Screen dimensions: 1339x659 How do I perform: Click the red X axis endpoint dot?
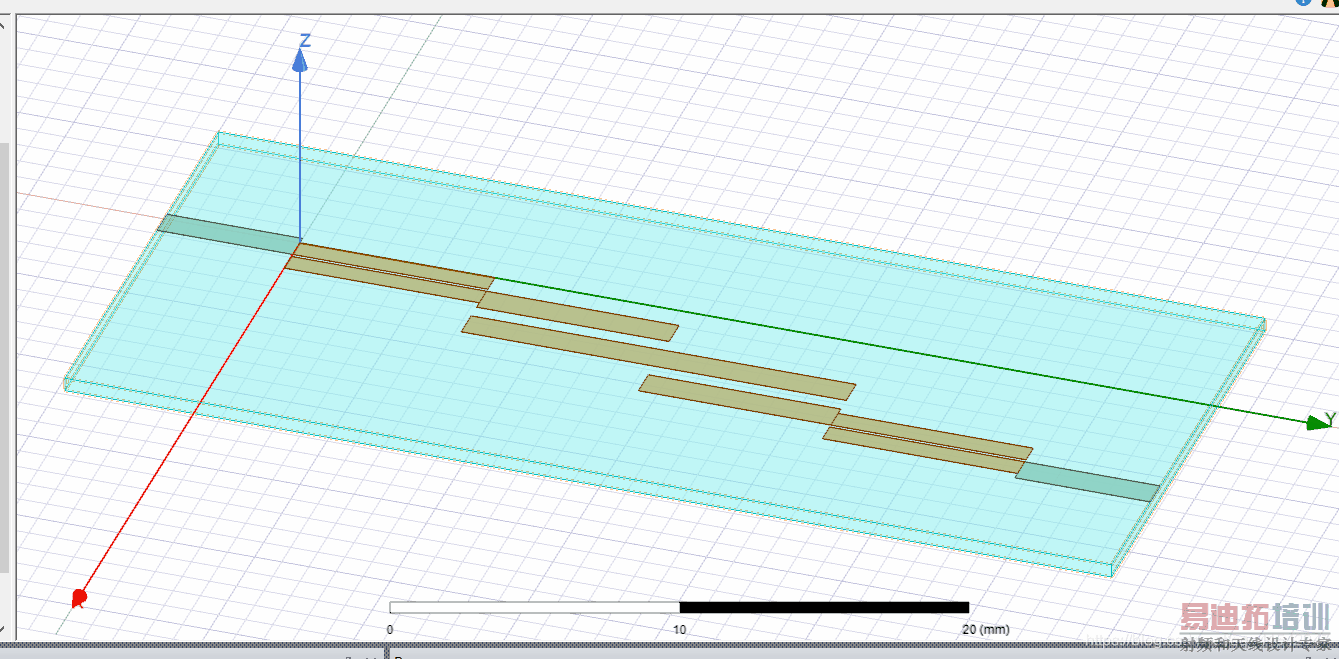79,598
